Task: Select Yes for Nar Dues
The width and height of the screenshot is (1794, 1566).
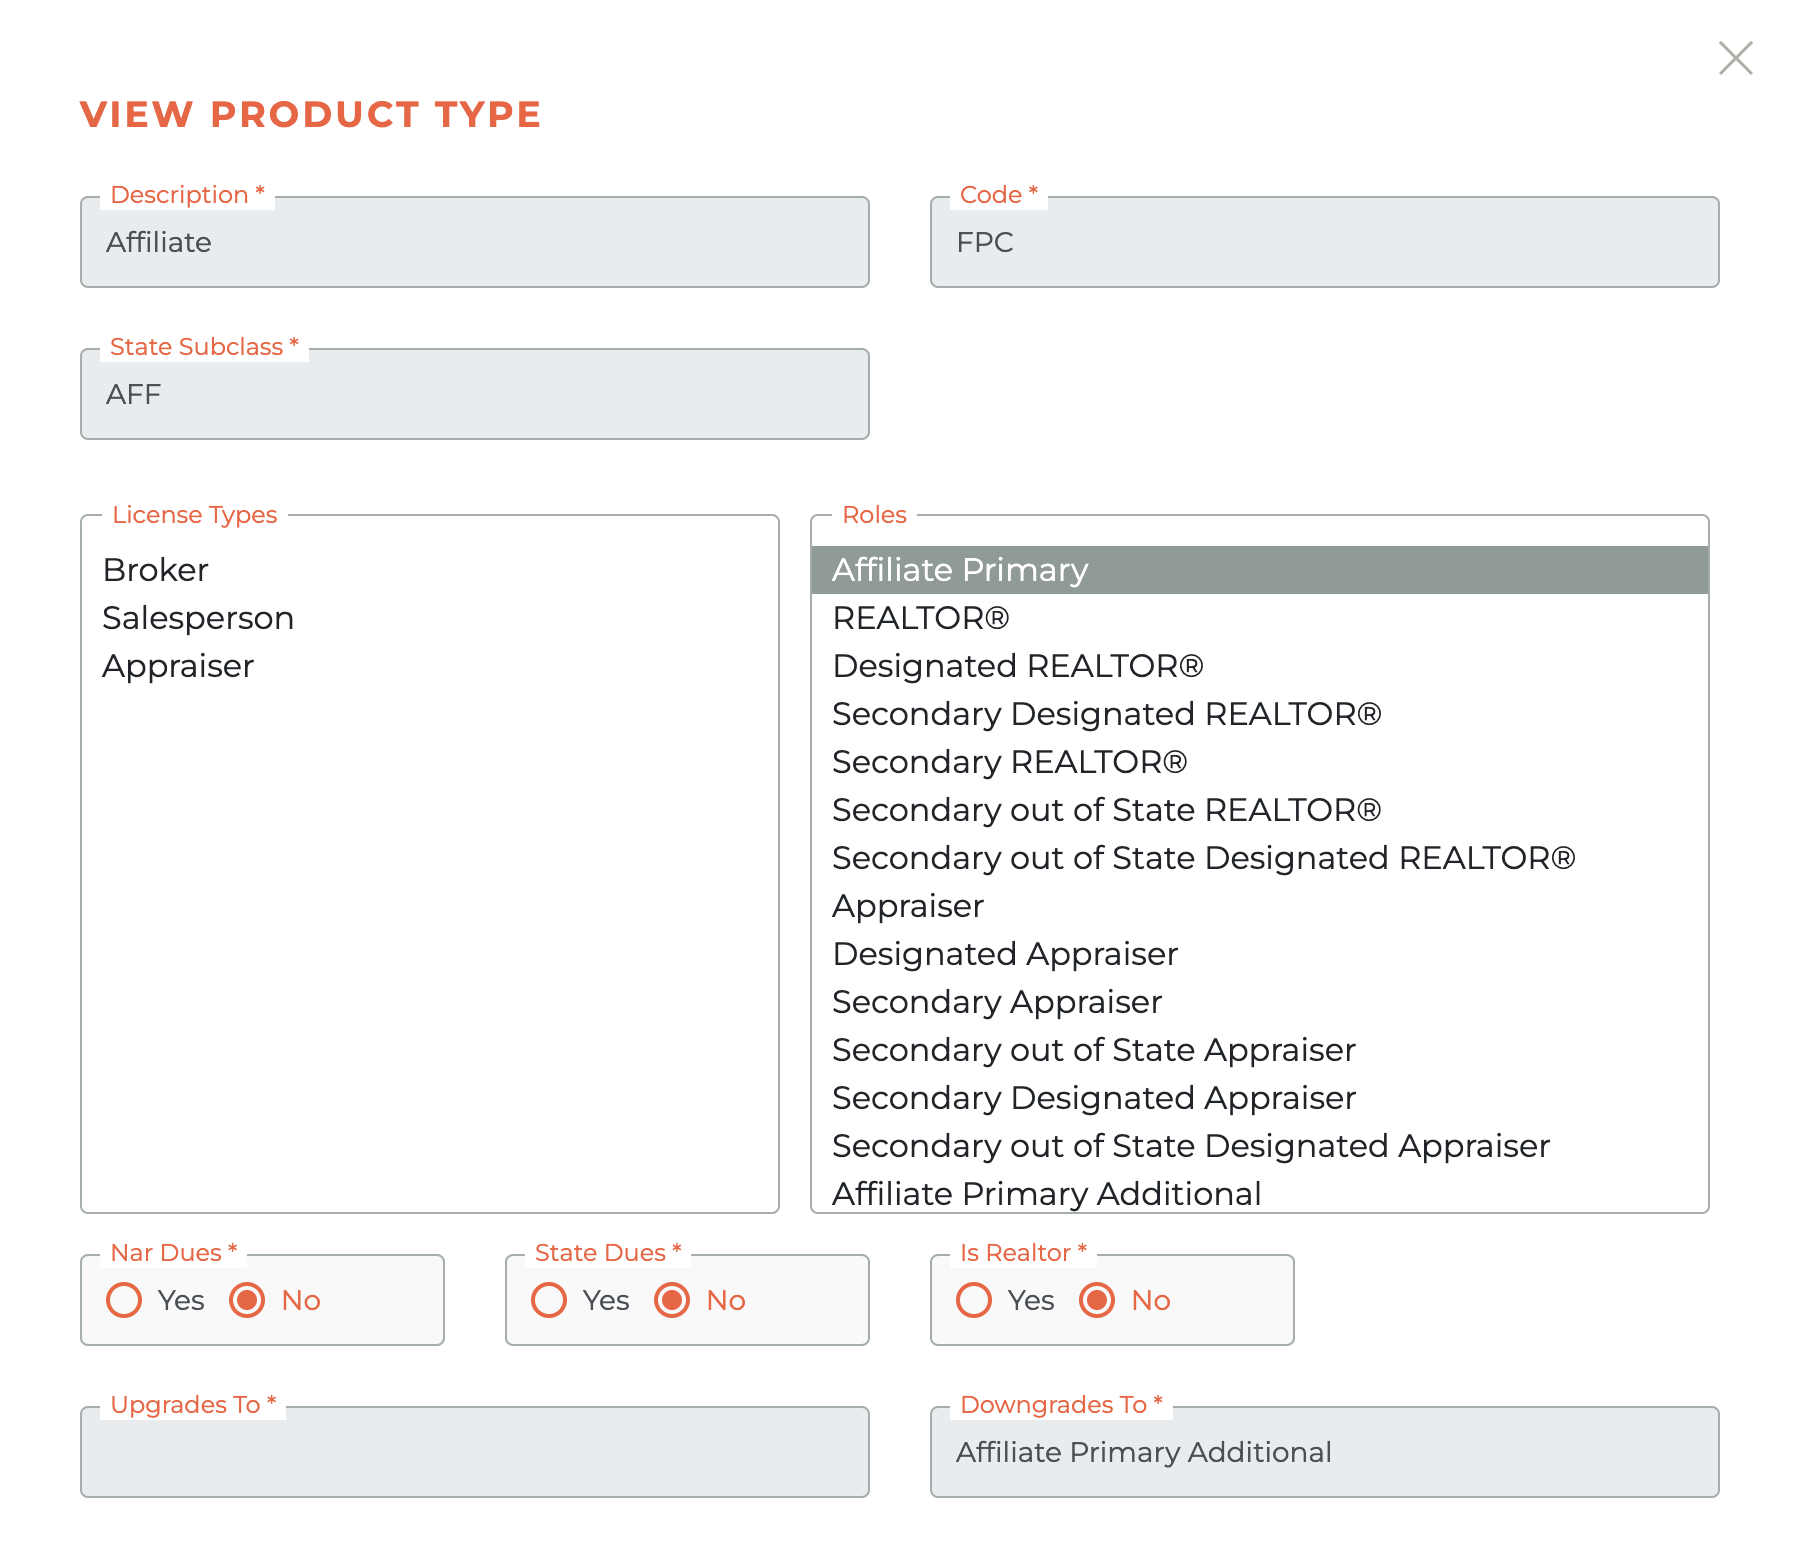Action: pos(125,1300)
